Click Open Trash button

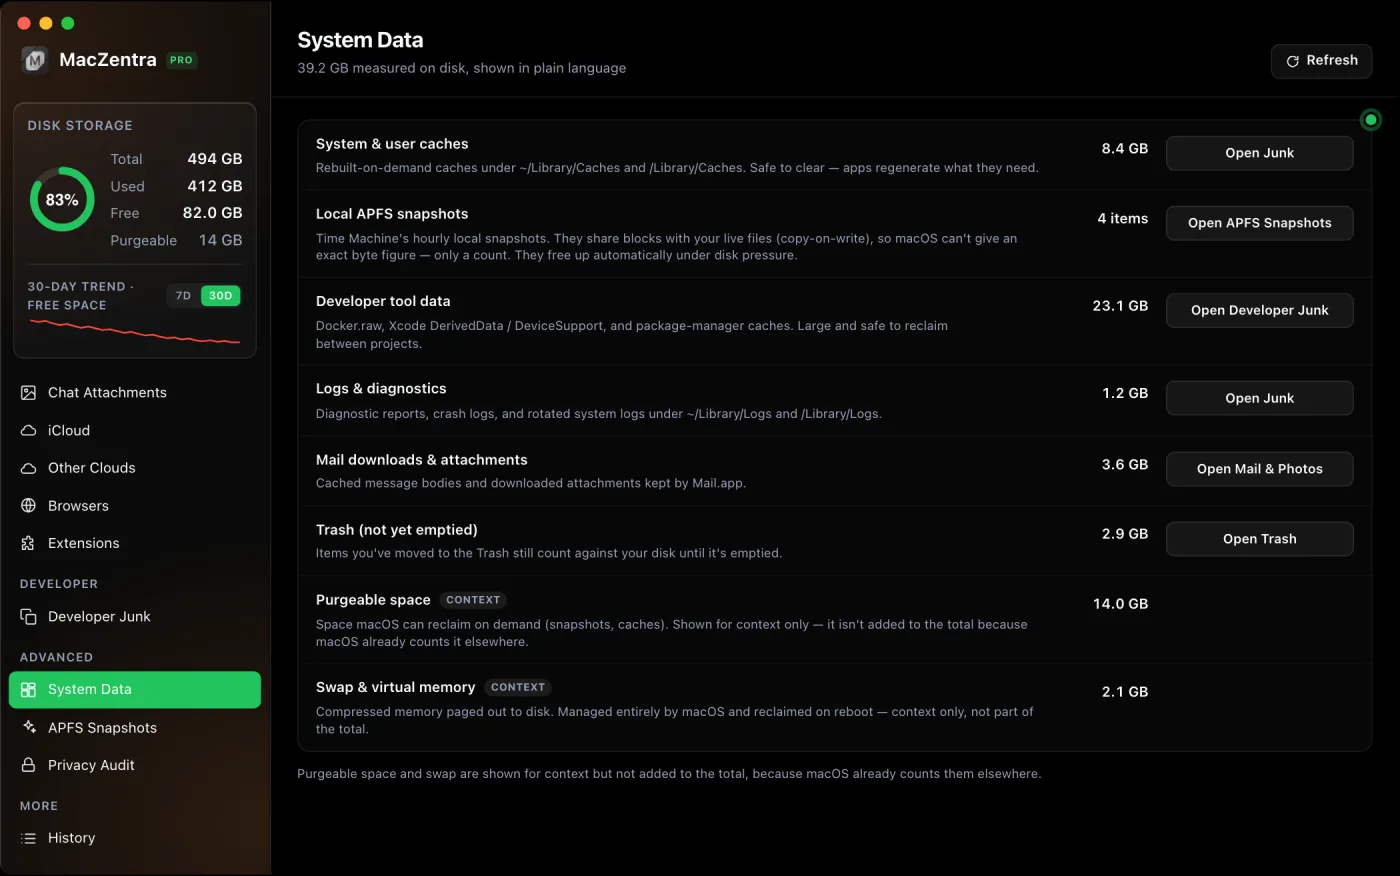(1259, 539)
